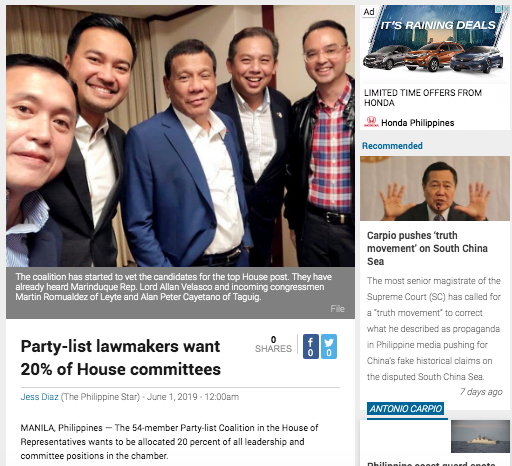Select the ANTONIO CARPIO tag

[405, 408]
